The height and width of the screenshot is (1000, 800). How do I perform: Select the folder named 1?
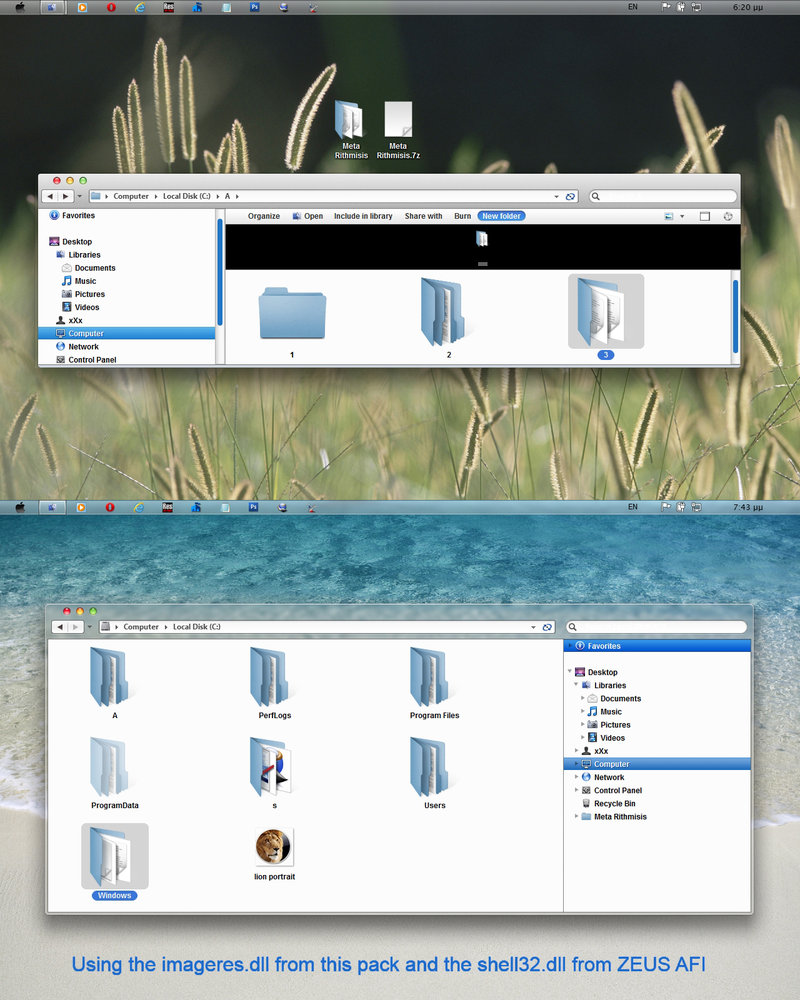click(292, 322)
